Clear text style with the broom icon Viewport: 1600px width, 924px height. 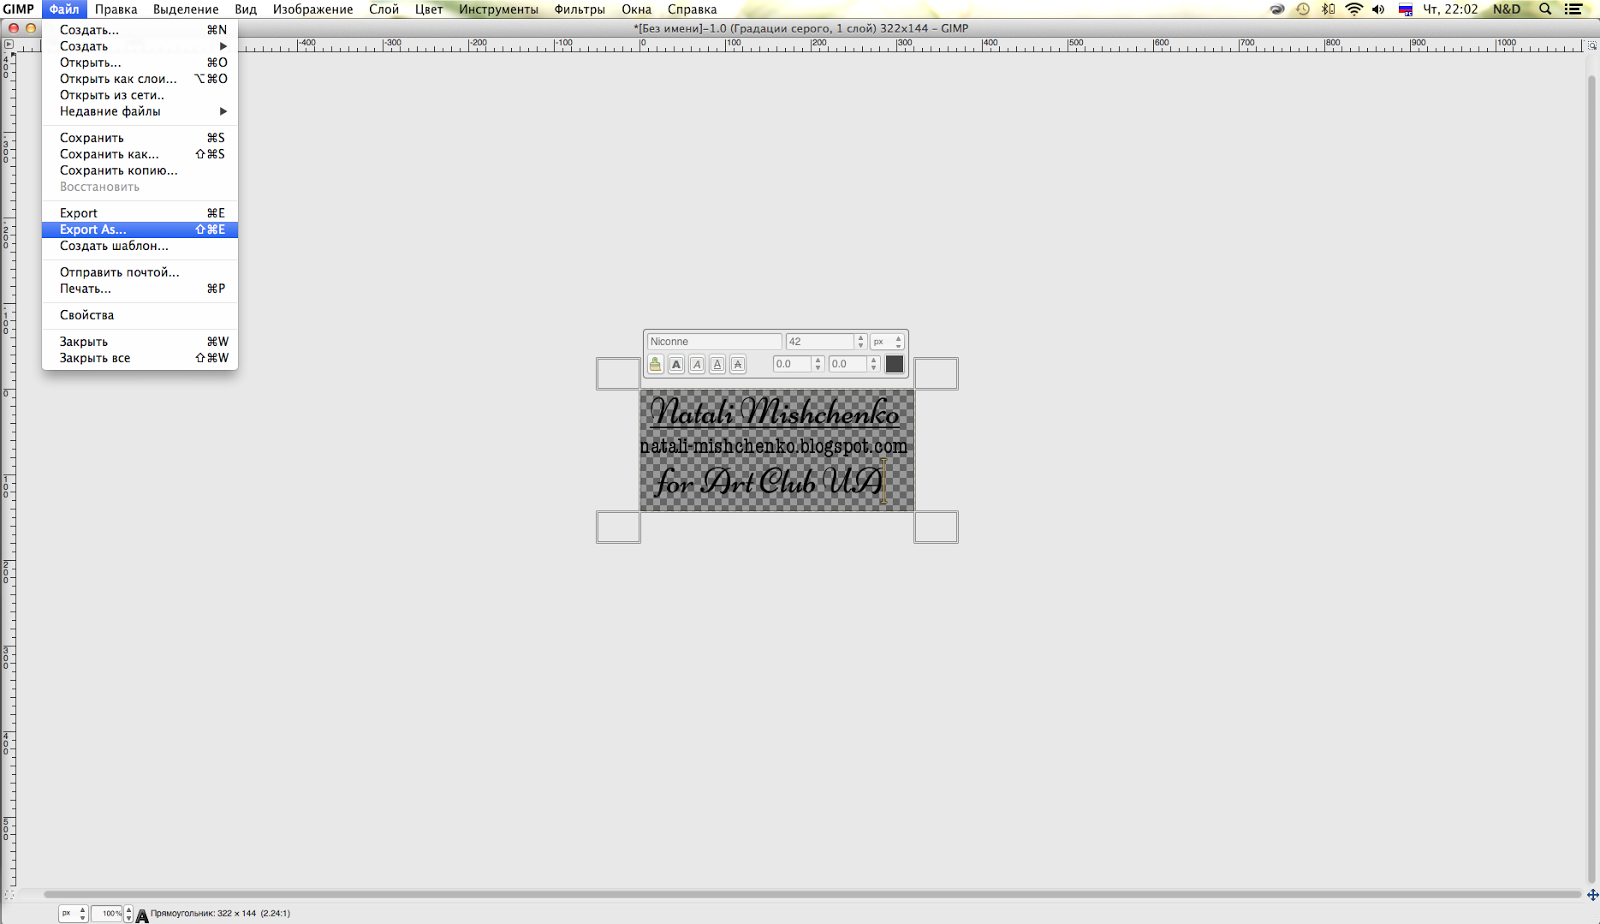coord(655,365)
